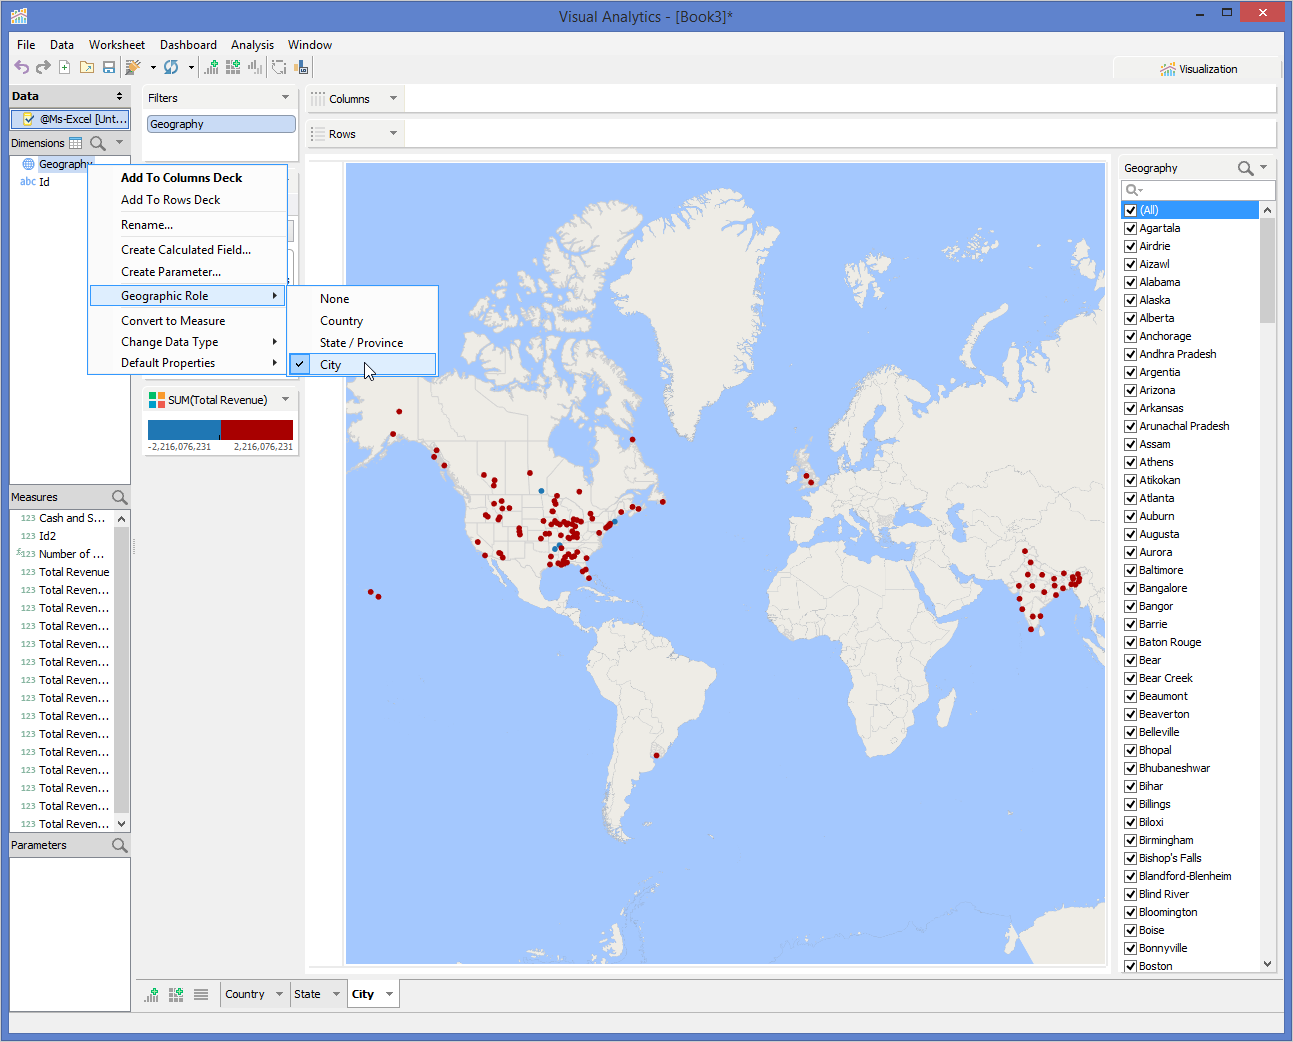Click the Dimensions table view icon
1293x1042 pixels.
[76, 143]
